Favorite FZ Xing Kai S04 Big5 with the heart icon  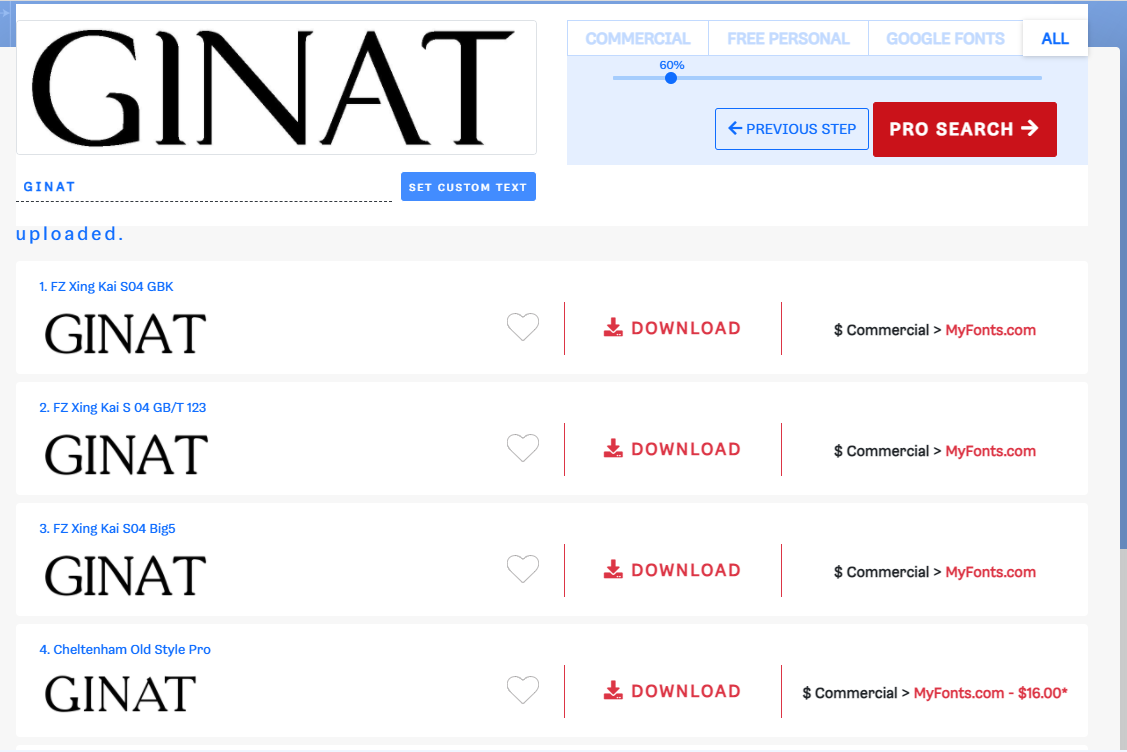(x=523, y=569)
